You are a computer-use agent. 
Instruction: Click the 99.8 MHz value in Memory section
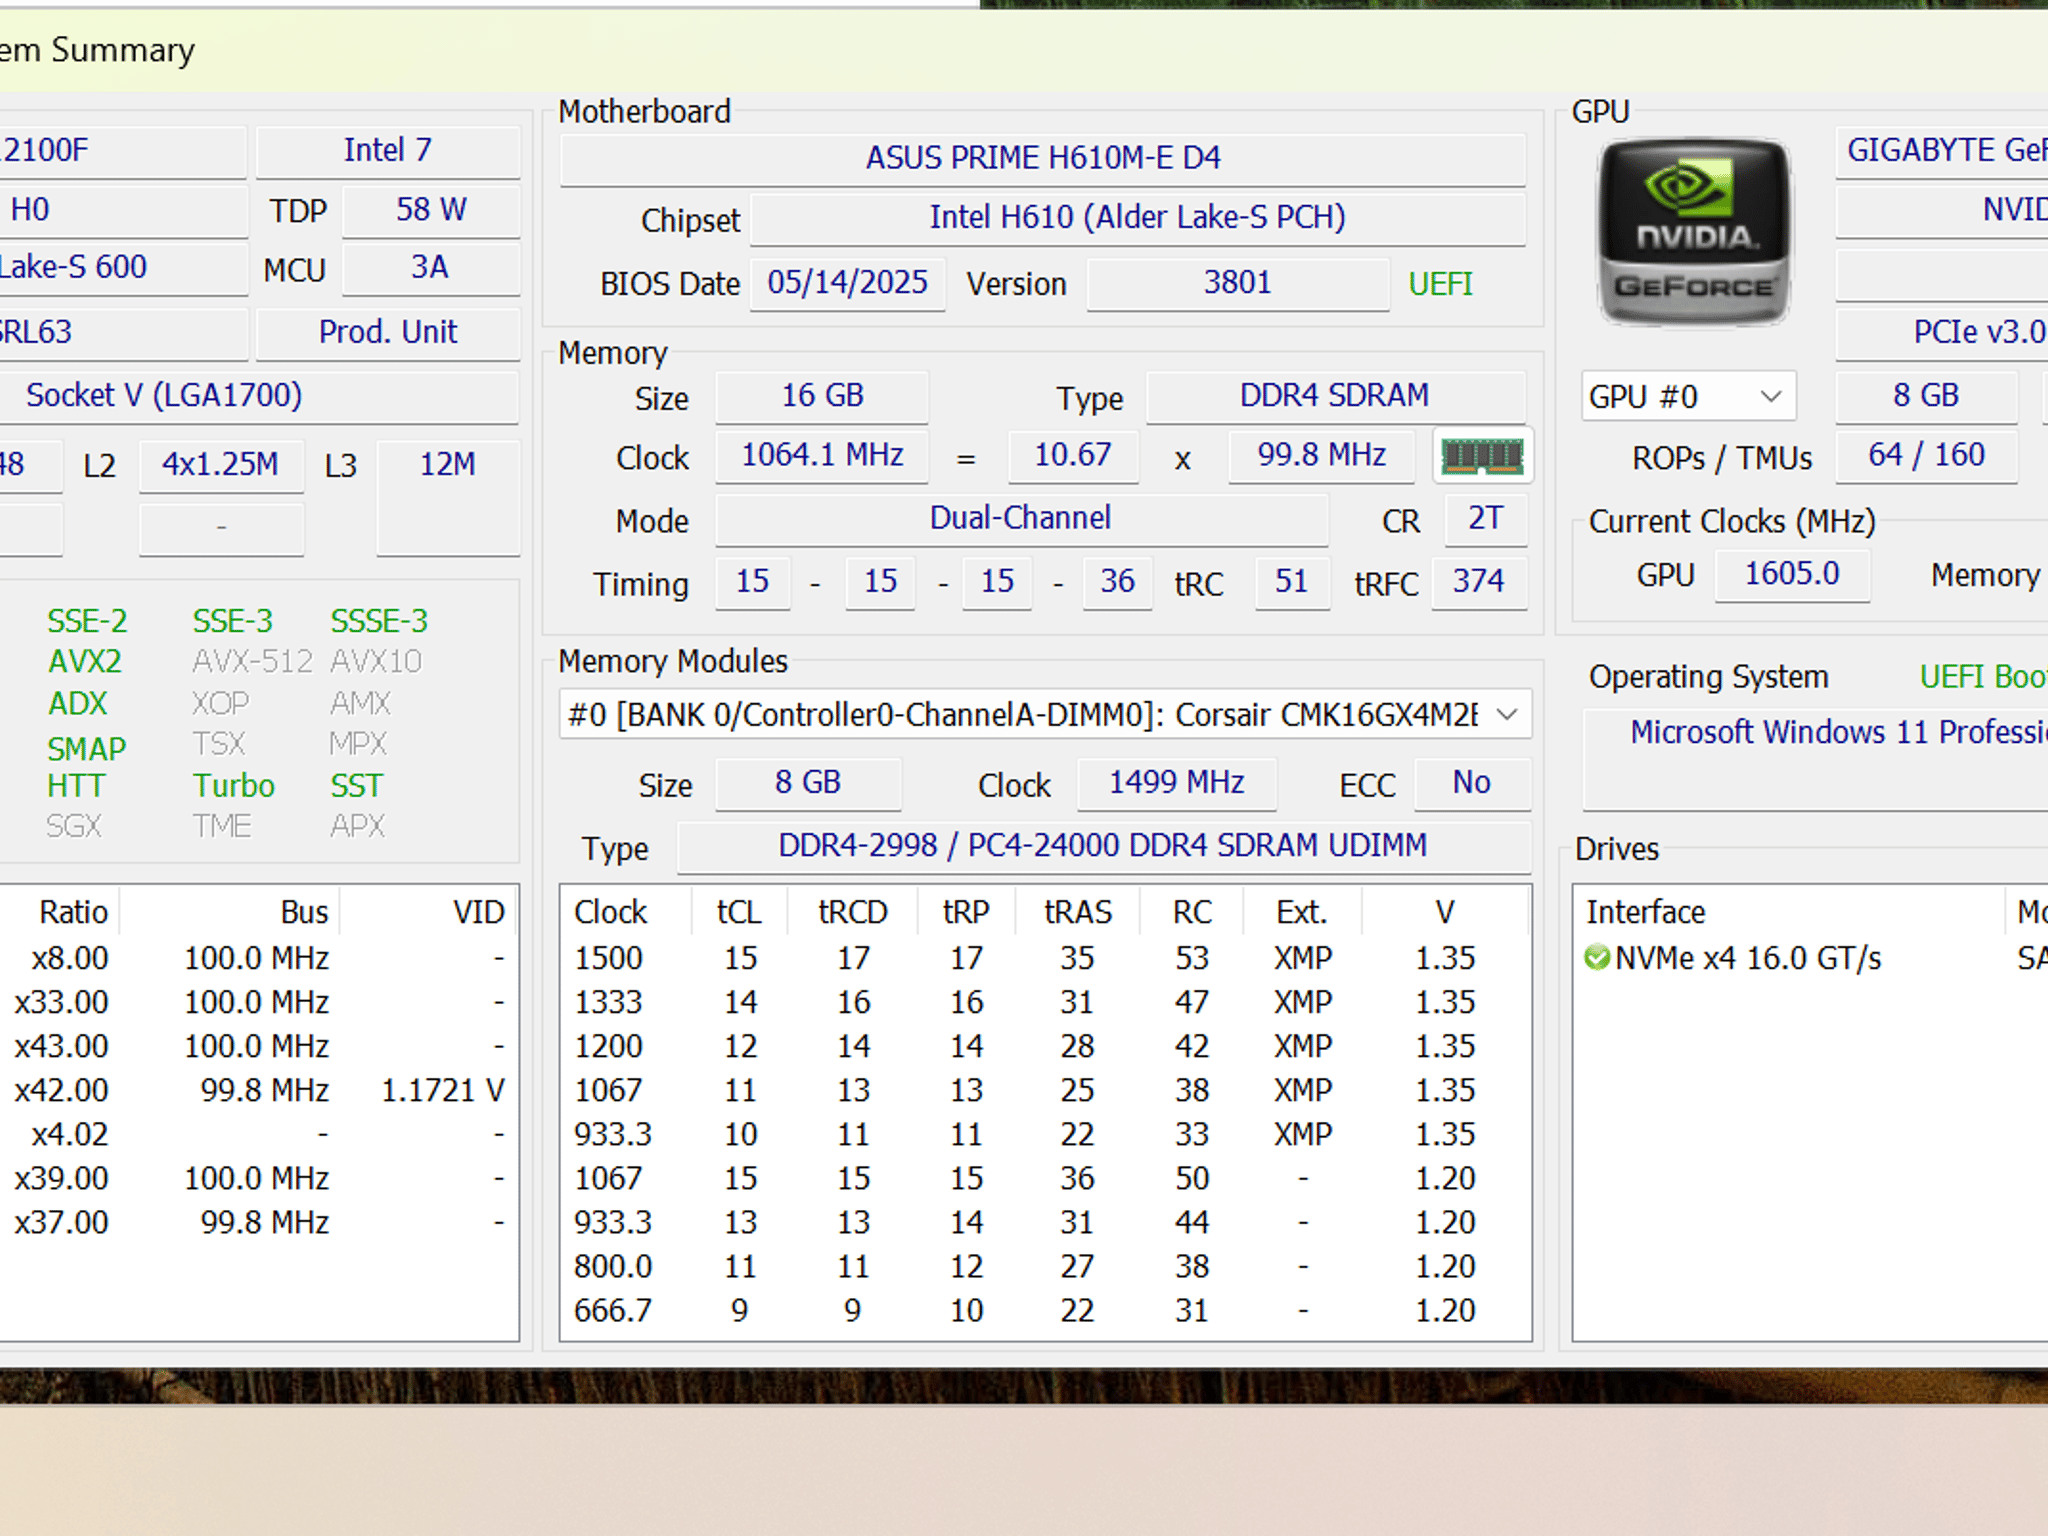pos(1322,456)
